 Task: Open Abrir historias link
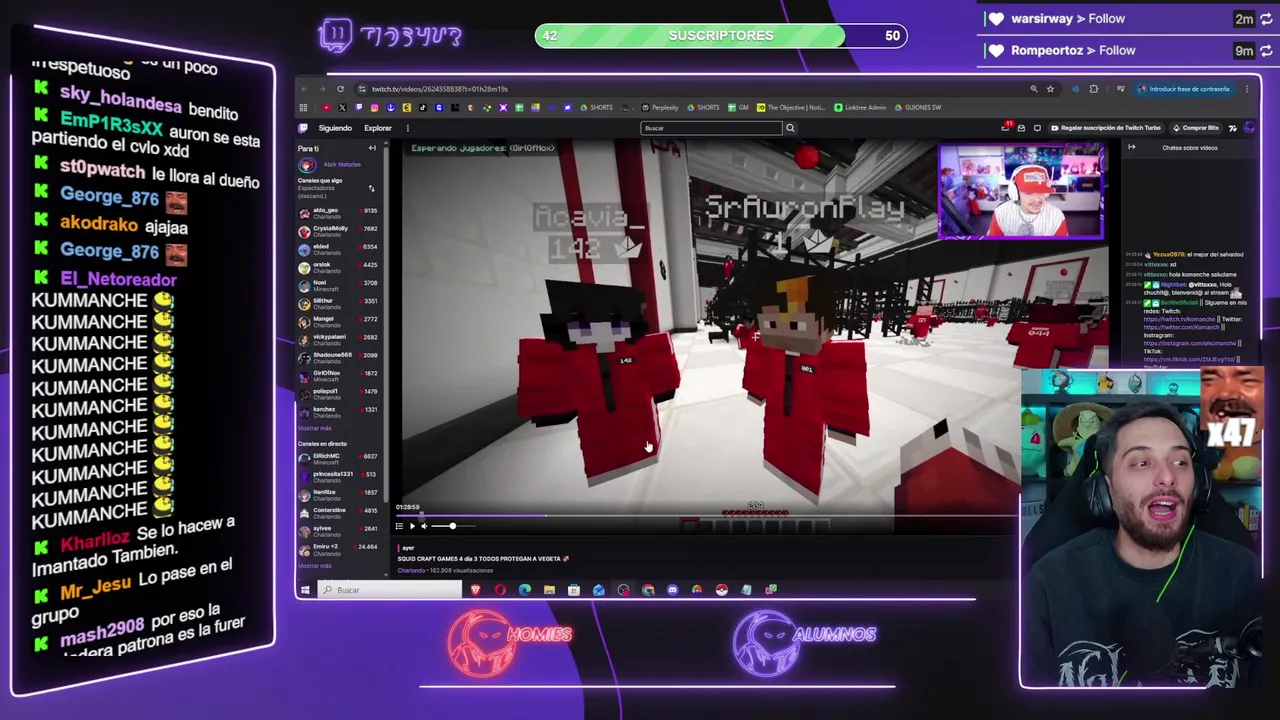(342, 165)
